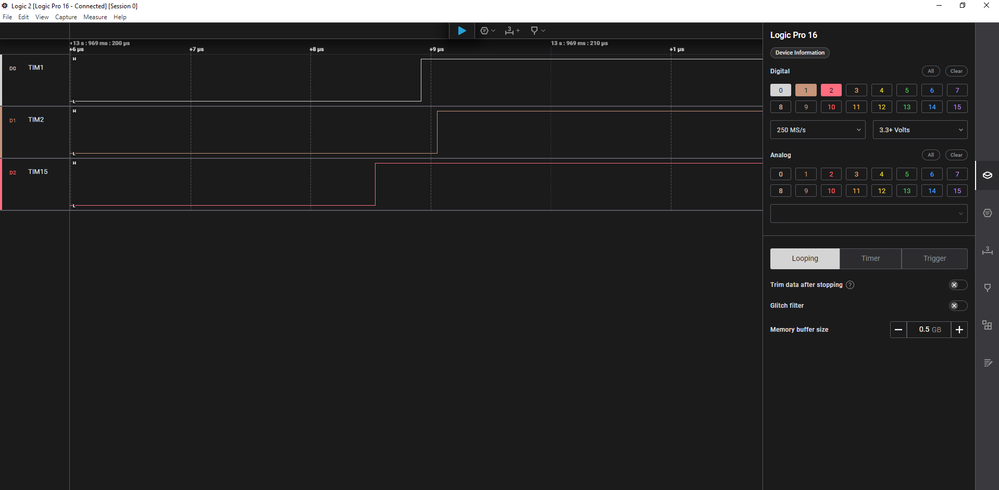This screenshot has height=490, width=999.
Task: Open the Device Settings sidebar panel icon
Action: pyautogui.click(x=987, y=175)
